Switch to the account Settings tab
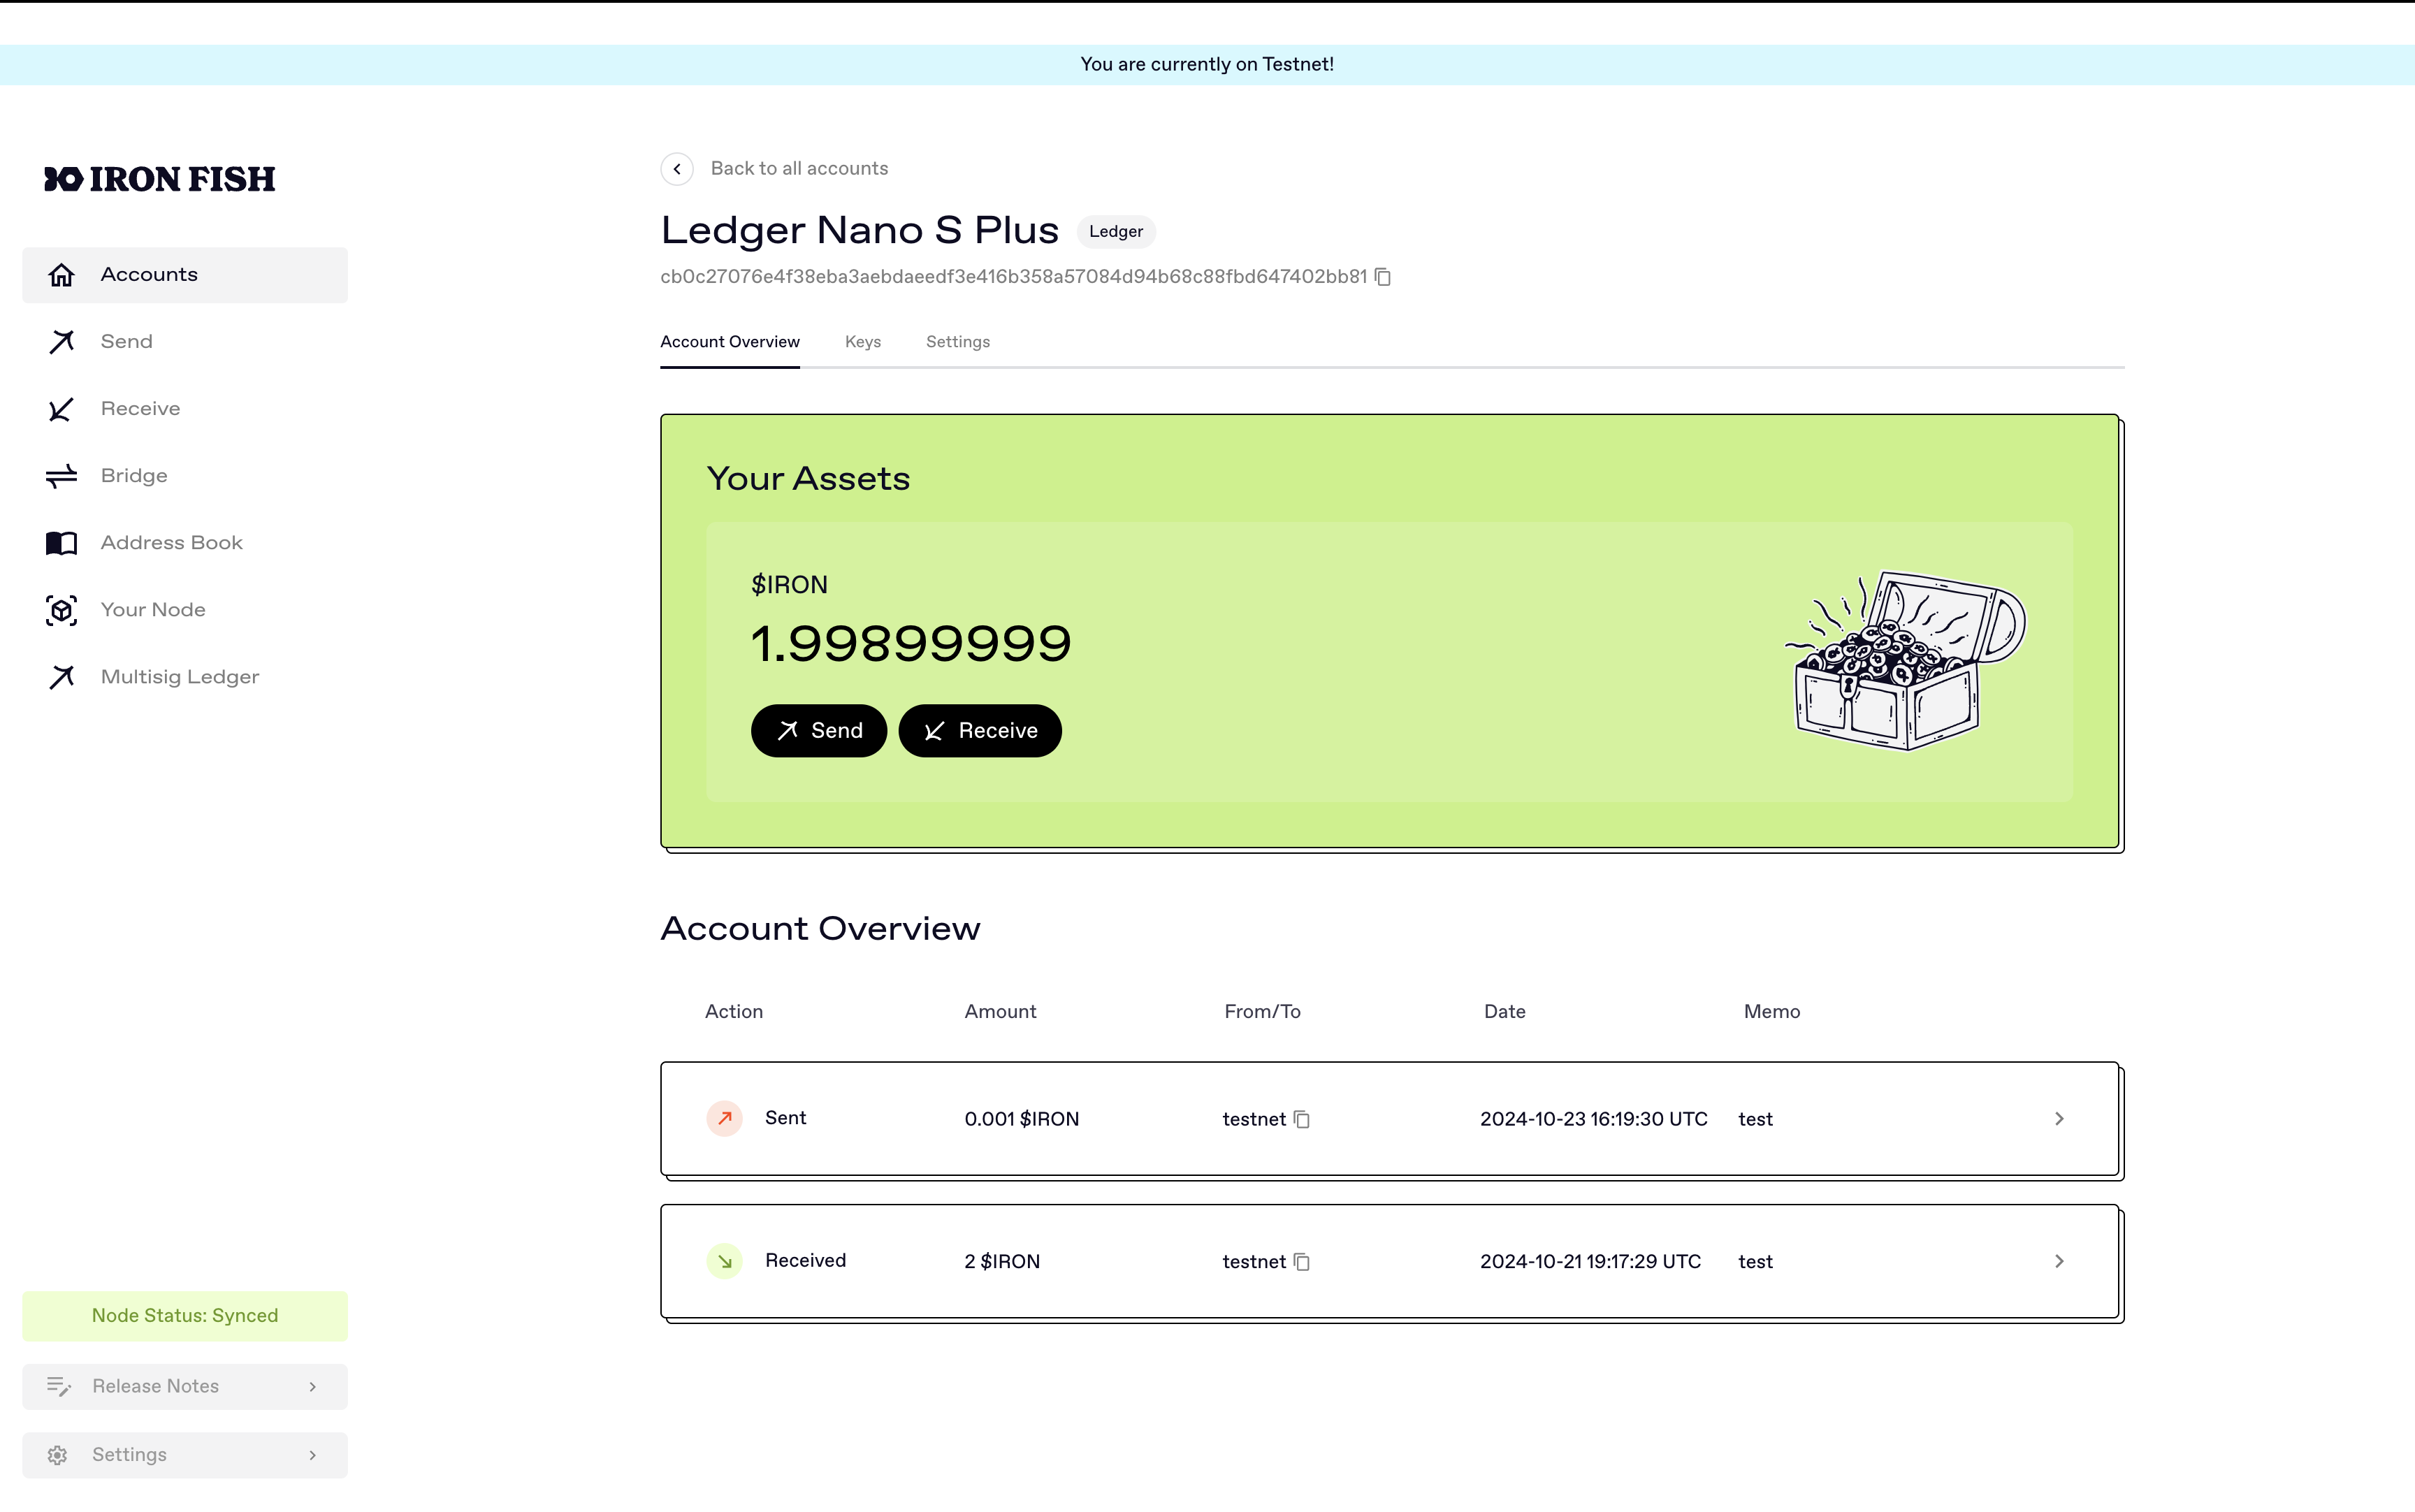2415x1512 pixels. [957, 342]
